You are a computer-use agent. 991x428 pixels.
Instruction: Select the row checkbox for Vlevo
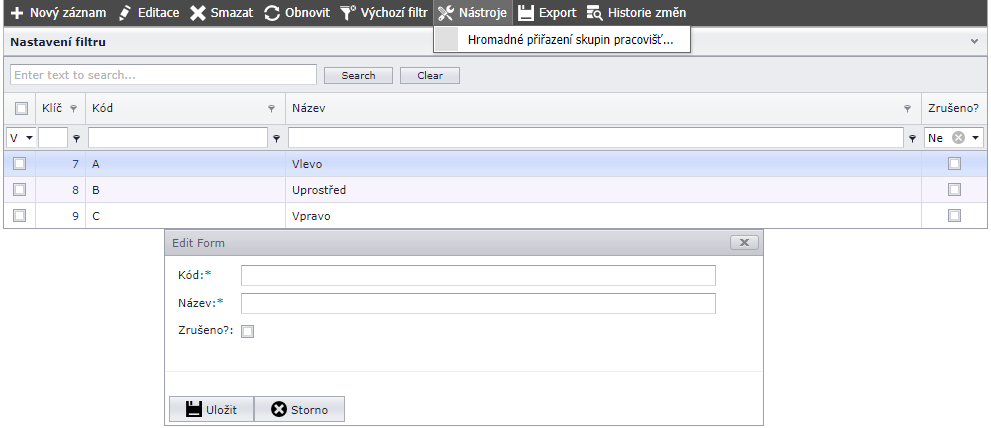pos(20,163)
